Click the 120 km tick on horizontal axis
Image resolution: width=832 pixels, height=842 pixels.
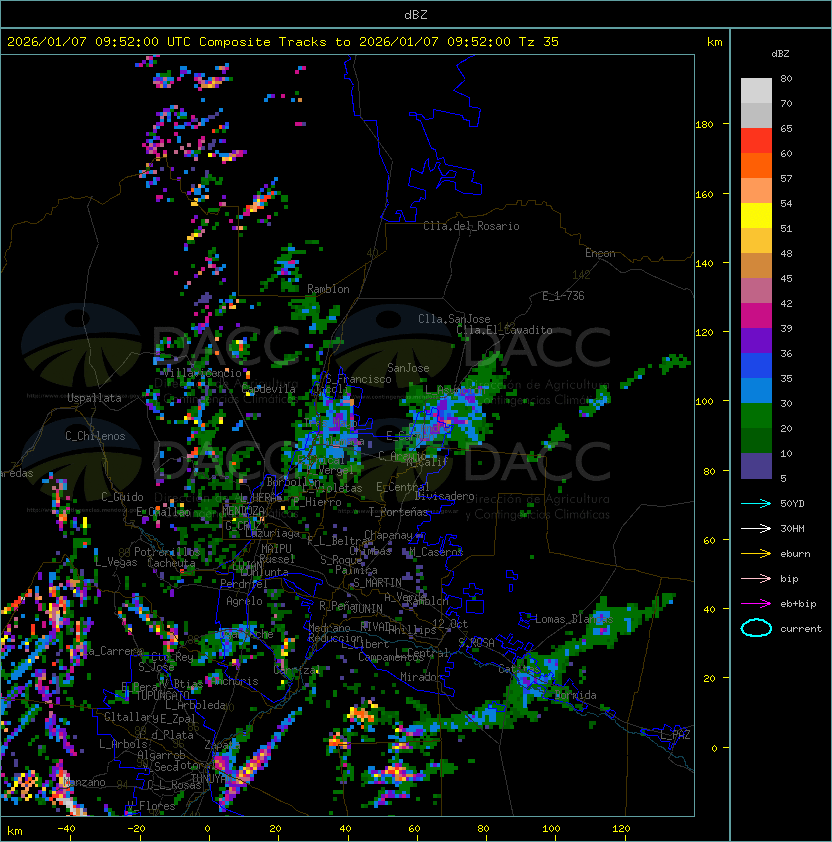tap(621, 829)
